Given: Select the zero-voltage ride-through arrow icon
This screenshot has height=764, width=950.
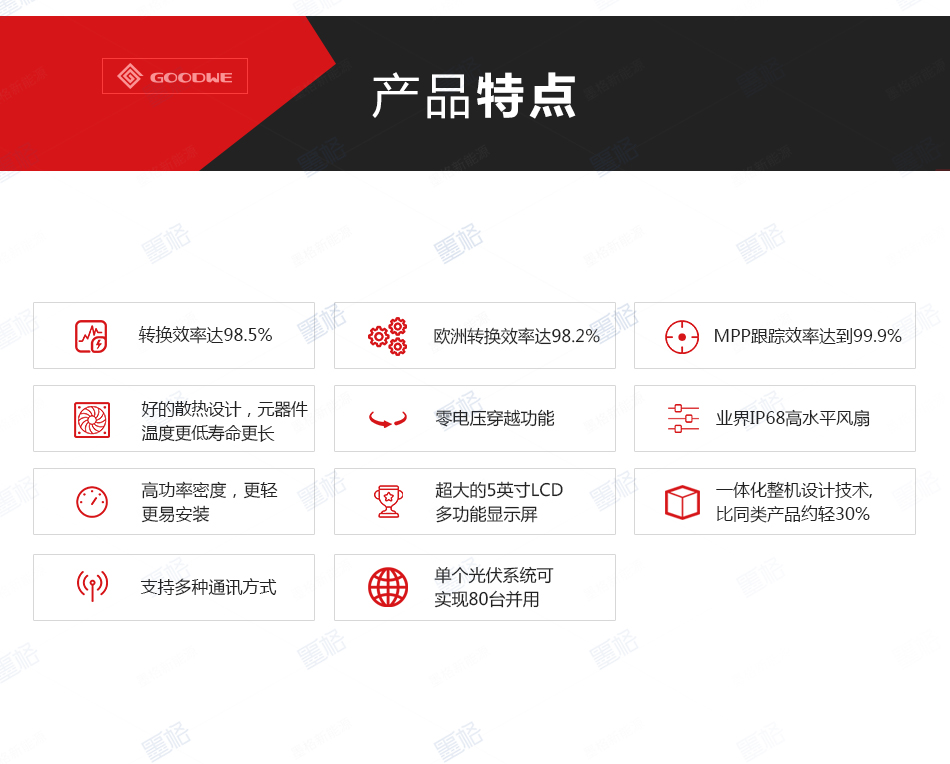Looking at the screenshot, I should pos(389,418).
